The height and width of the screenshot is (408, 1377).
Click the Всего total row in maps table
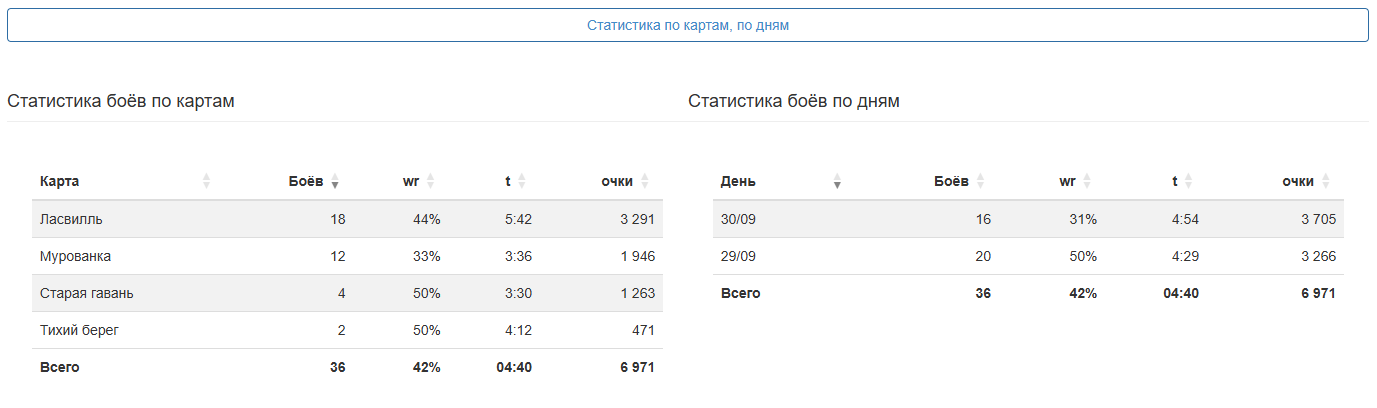coord(347,367)
